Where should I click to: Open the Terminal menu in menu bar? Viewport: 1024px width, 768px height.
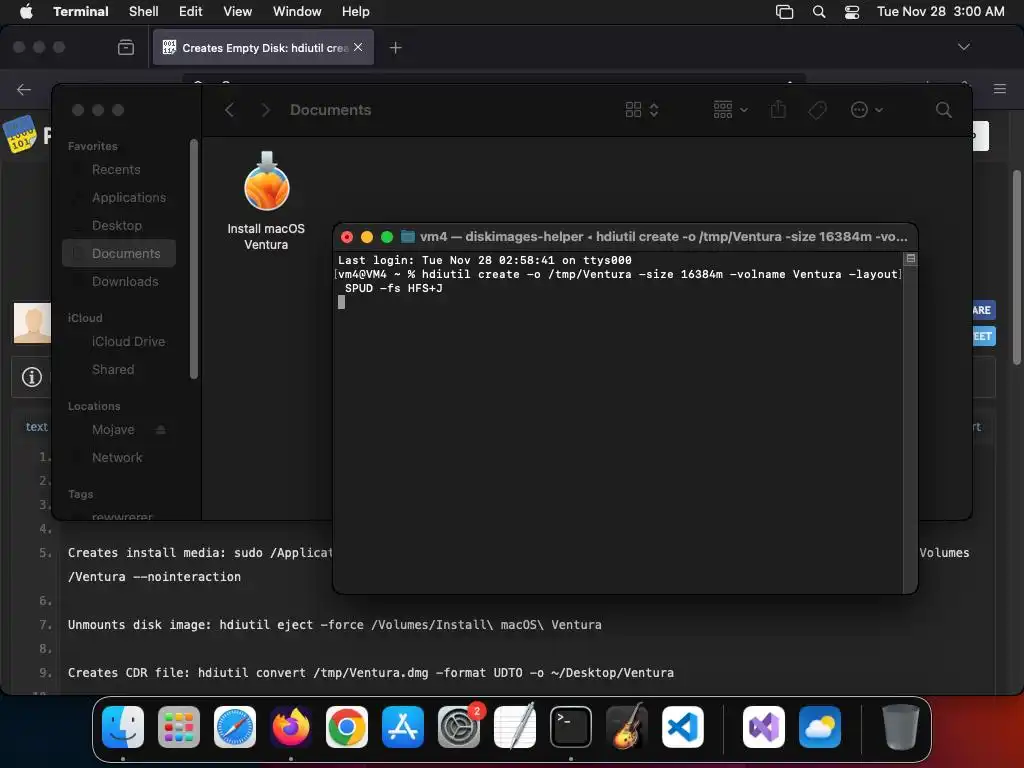81,11
